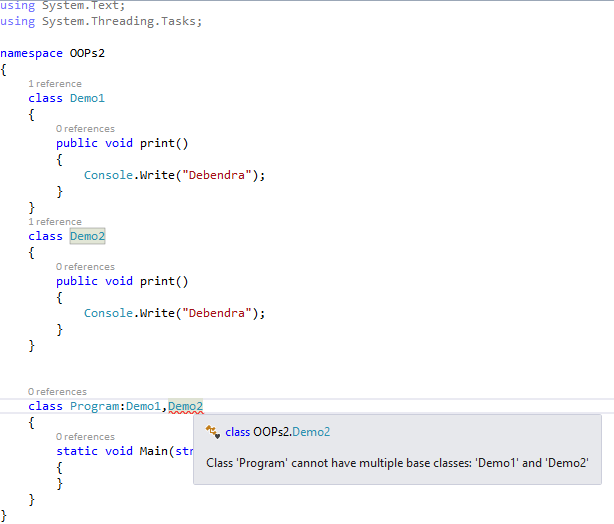Click the highlighted Demo2 class name declaration

point(87,236)
